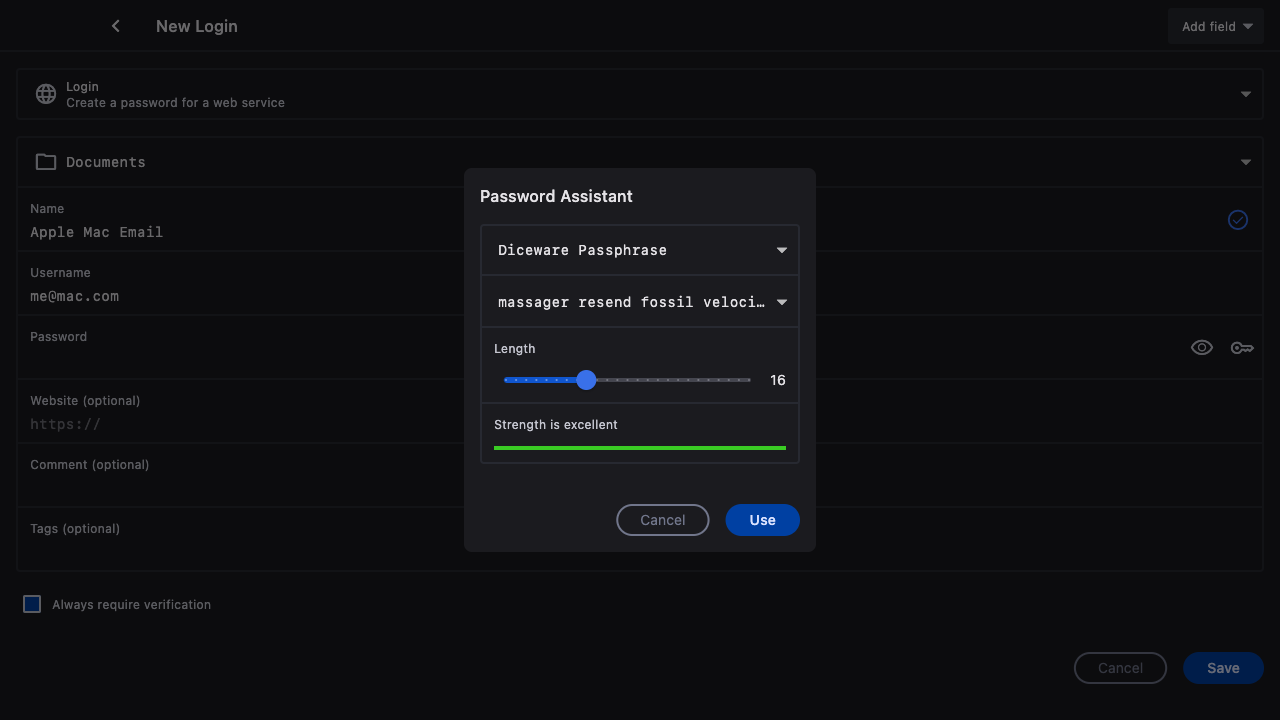Open the Add field dropdown

click(1216, 26)
